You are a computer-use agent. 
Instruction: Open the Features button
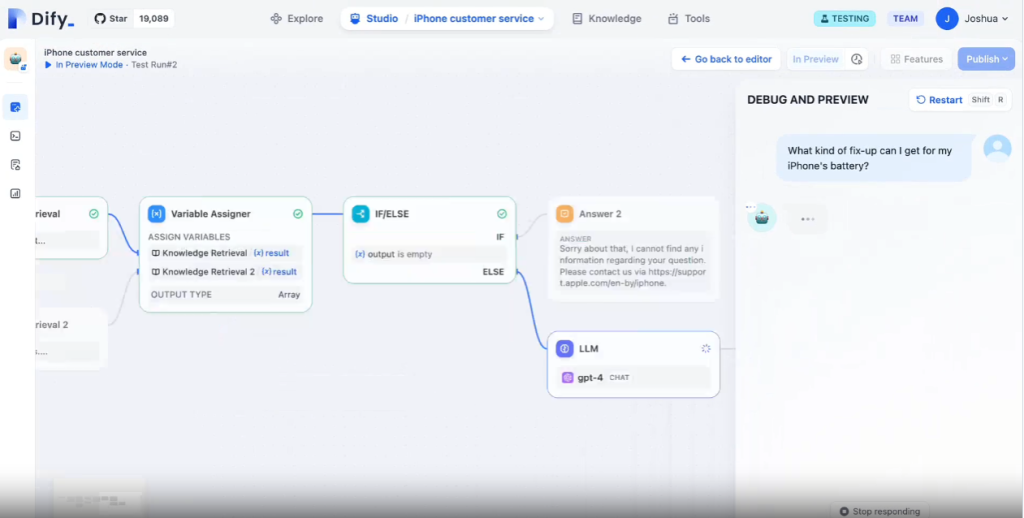917,59
